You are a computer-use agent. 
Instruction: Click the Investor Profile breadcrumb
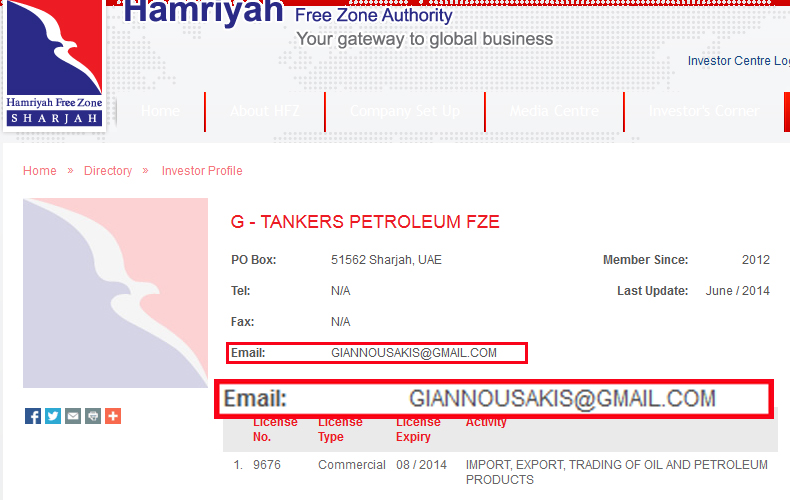coord(202,171)
